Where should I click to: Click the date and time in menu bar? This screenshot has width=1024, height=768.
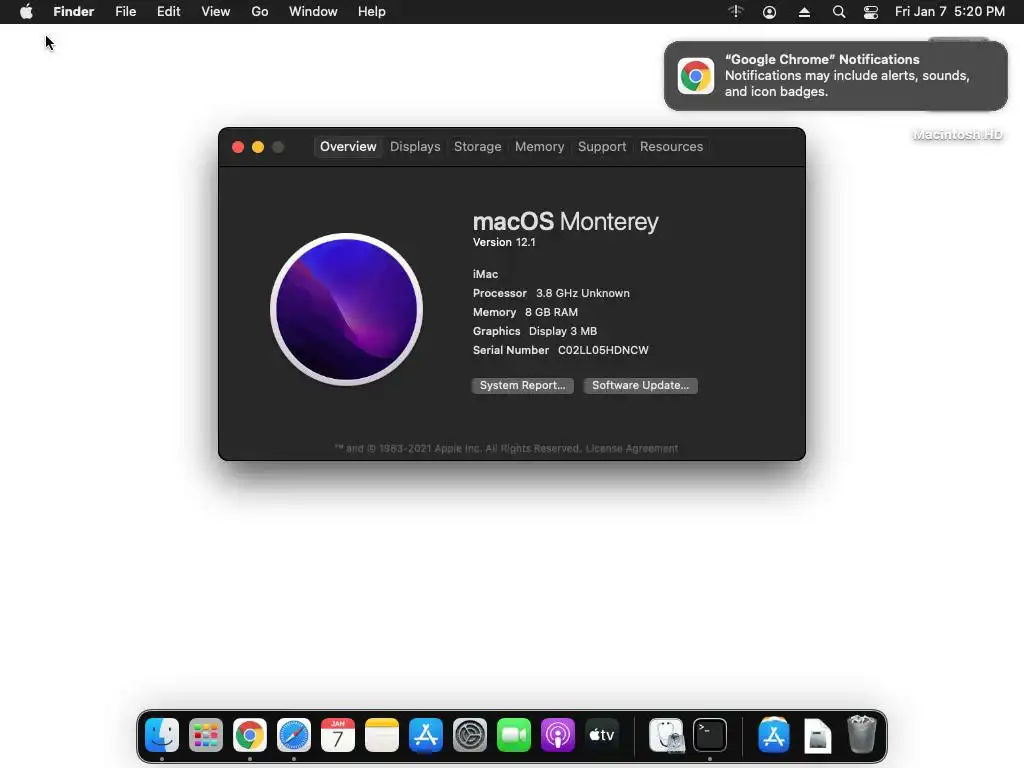950,12
